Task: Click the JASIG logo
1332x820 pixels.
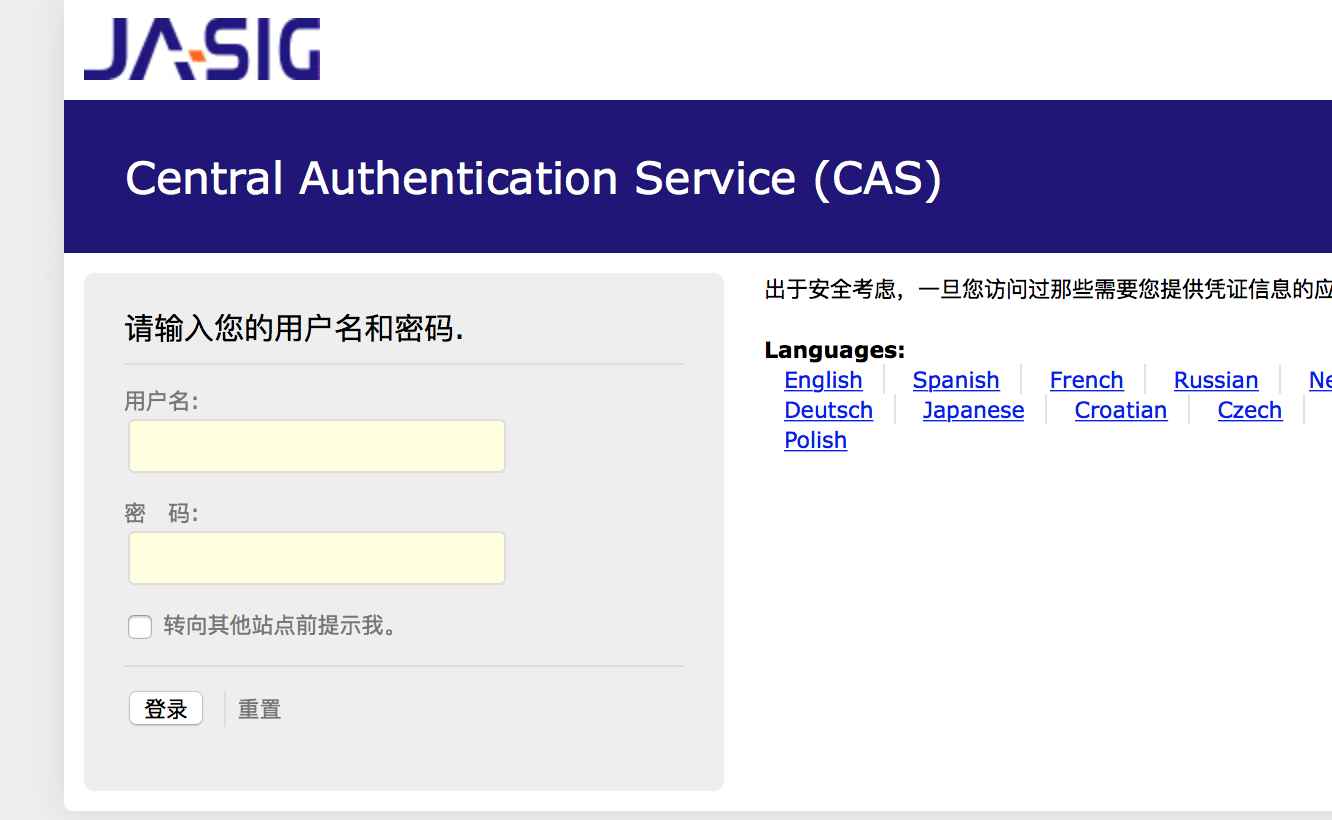Action: pyautogui.click(x=202, y=48)
